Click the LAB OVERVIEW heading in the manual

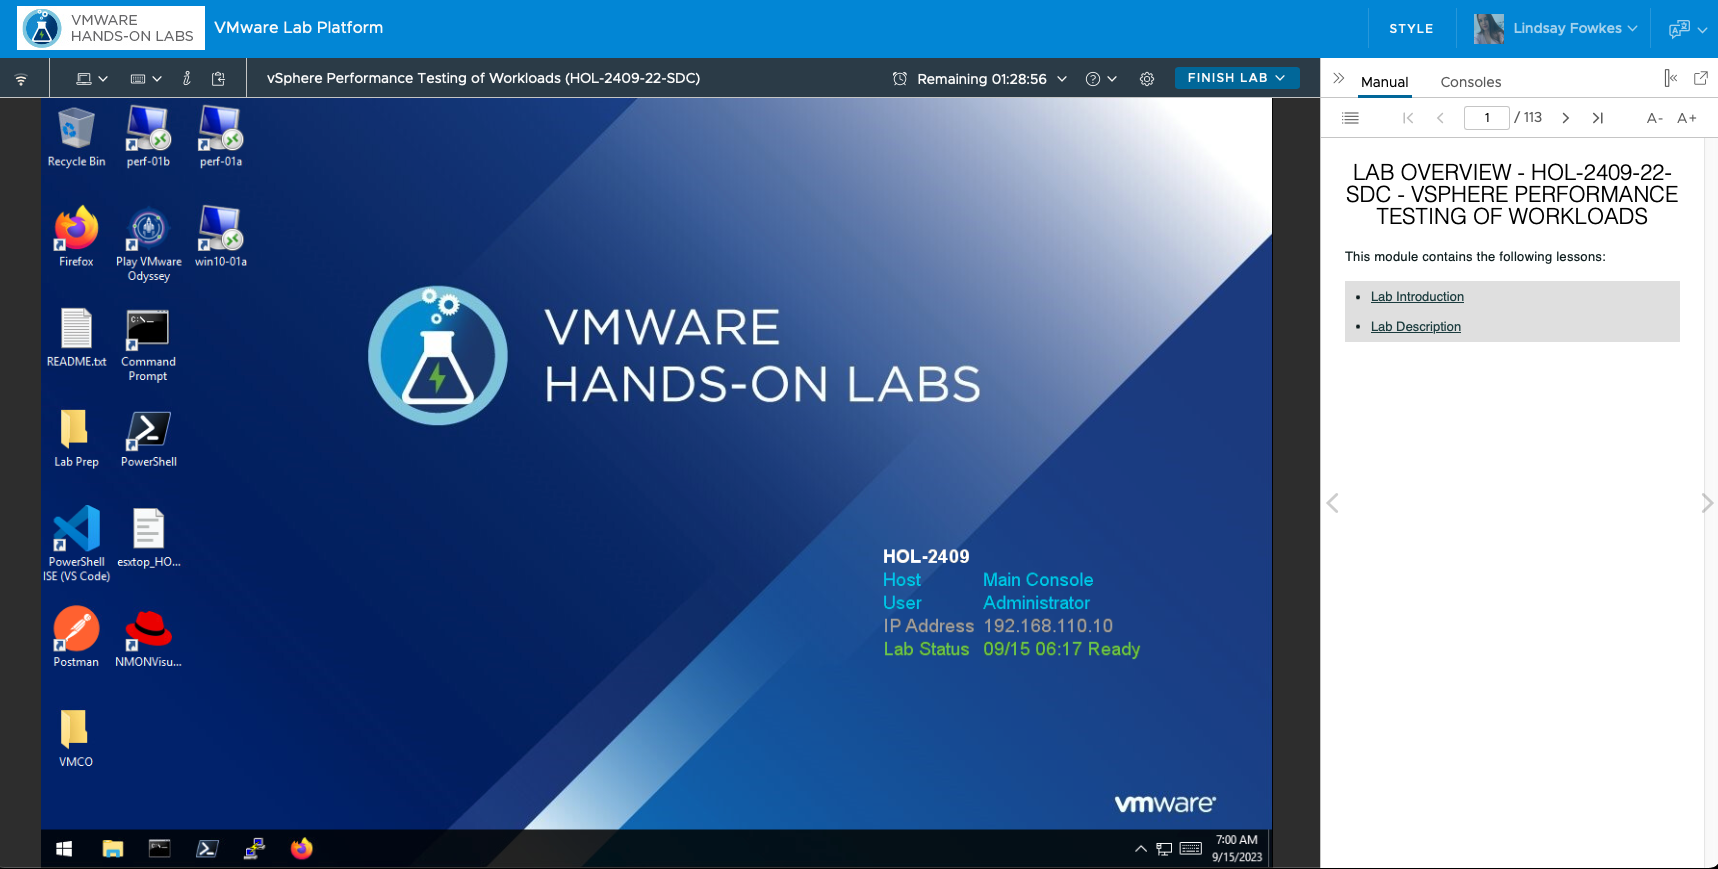click(1512, 194)
